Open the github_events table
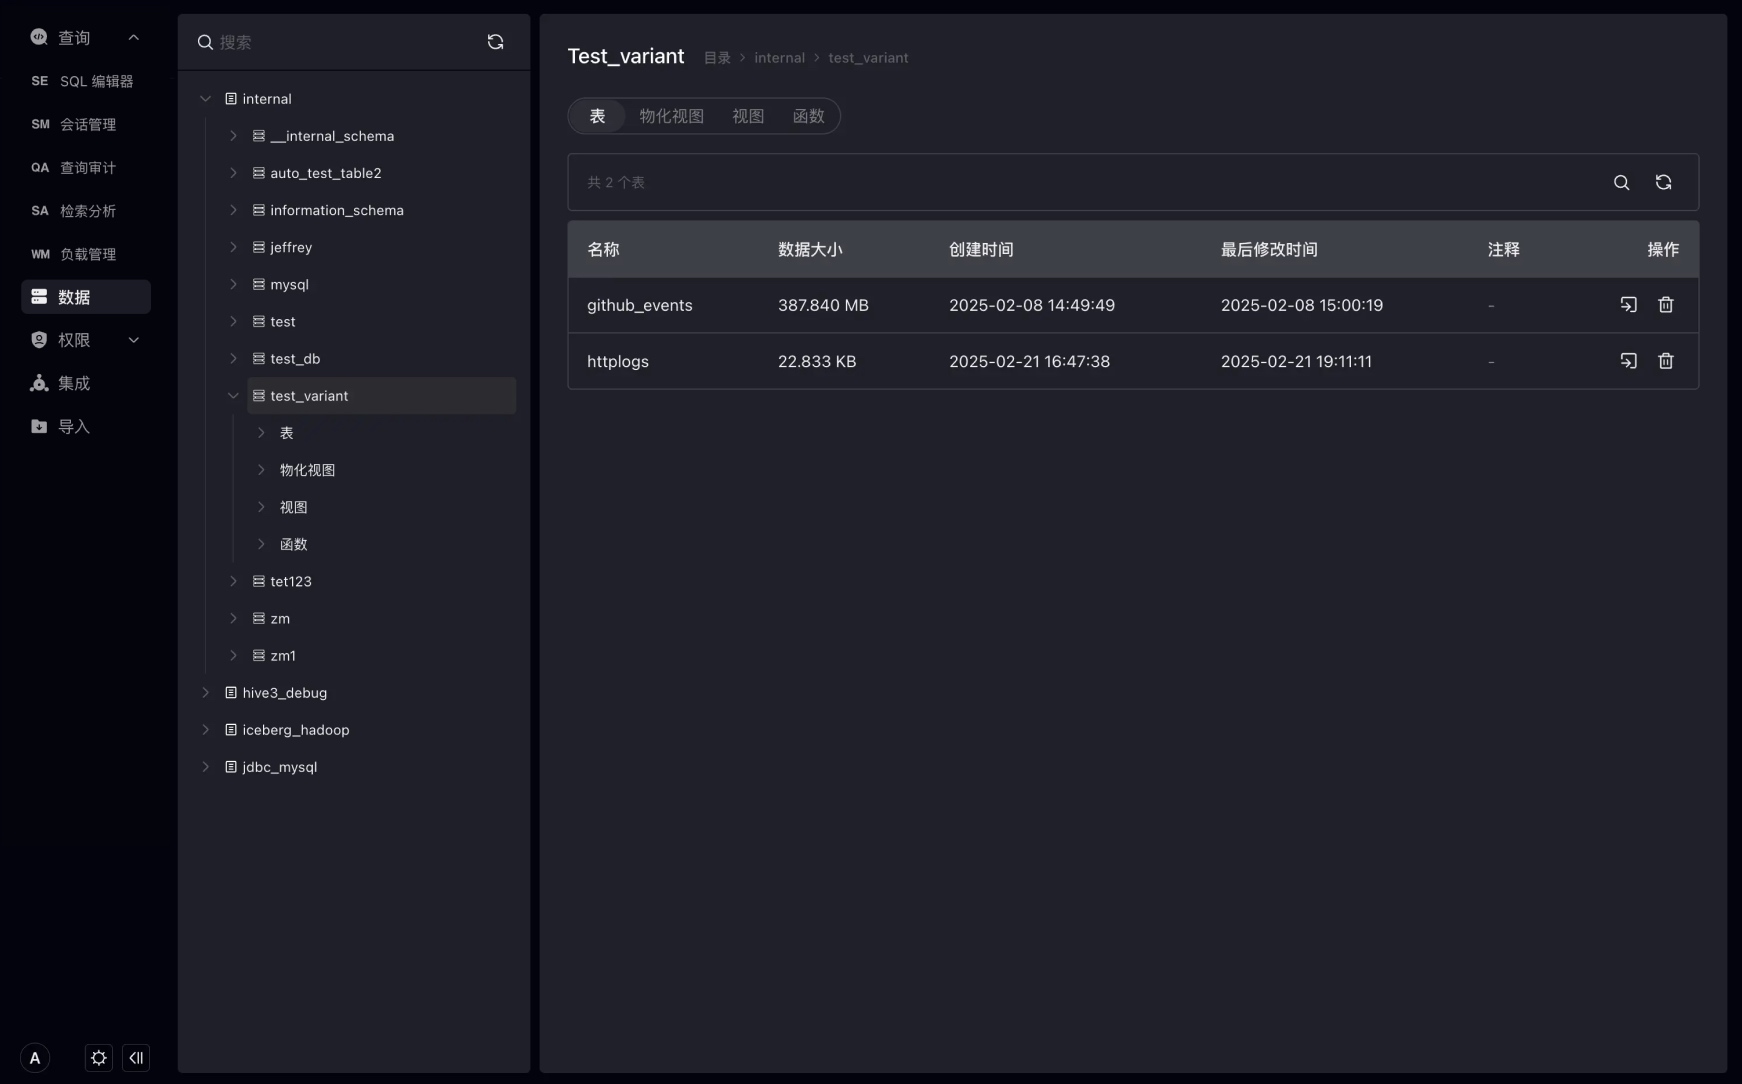This screenshot has width=1742, height=1084. [640, 305]
